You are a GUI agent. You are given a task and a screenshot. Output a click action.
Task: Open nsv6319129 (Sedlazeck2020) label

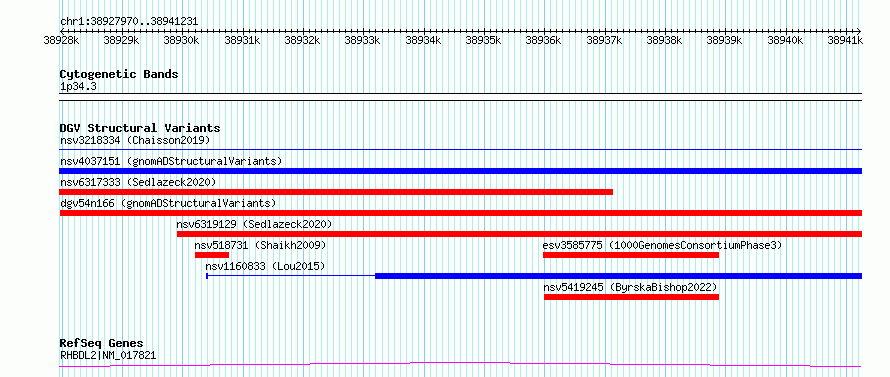coord(254,224)
